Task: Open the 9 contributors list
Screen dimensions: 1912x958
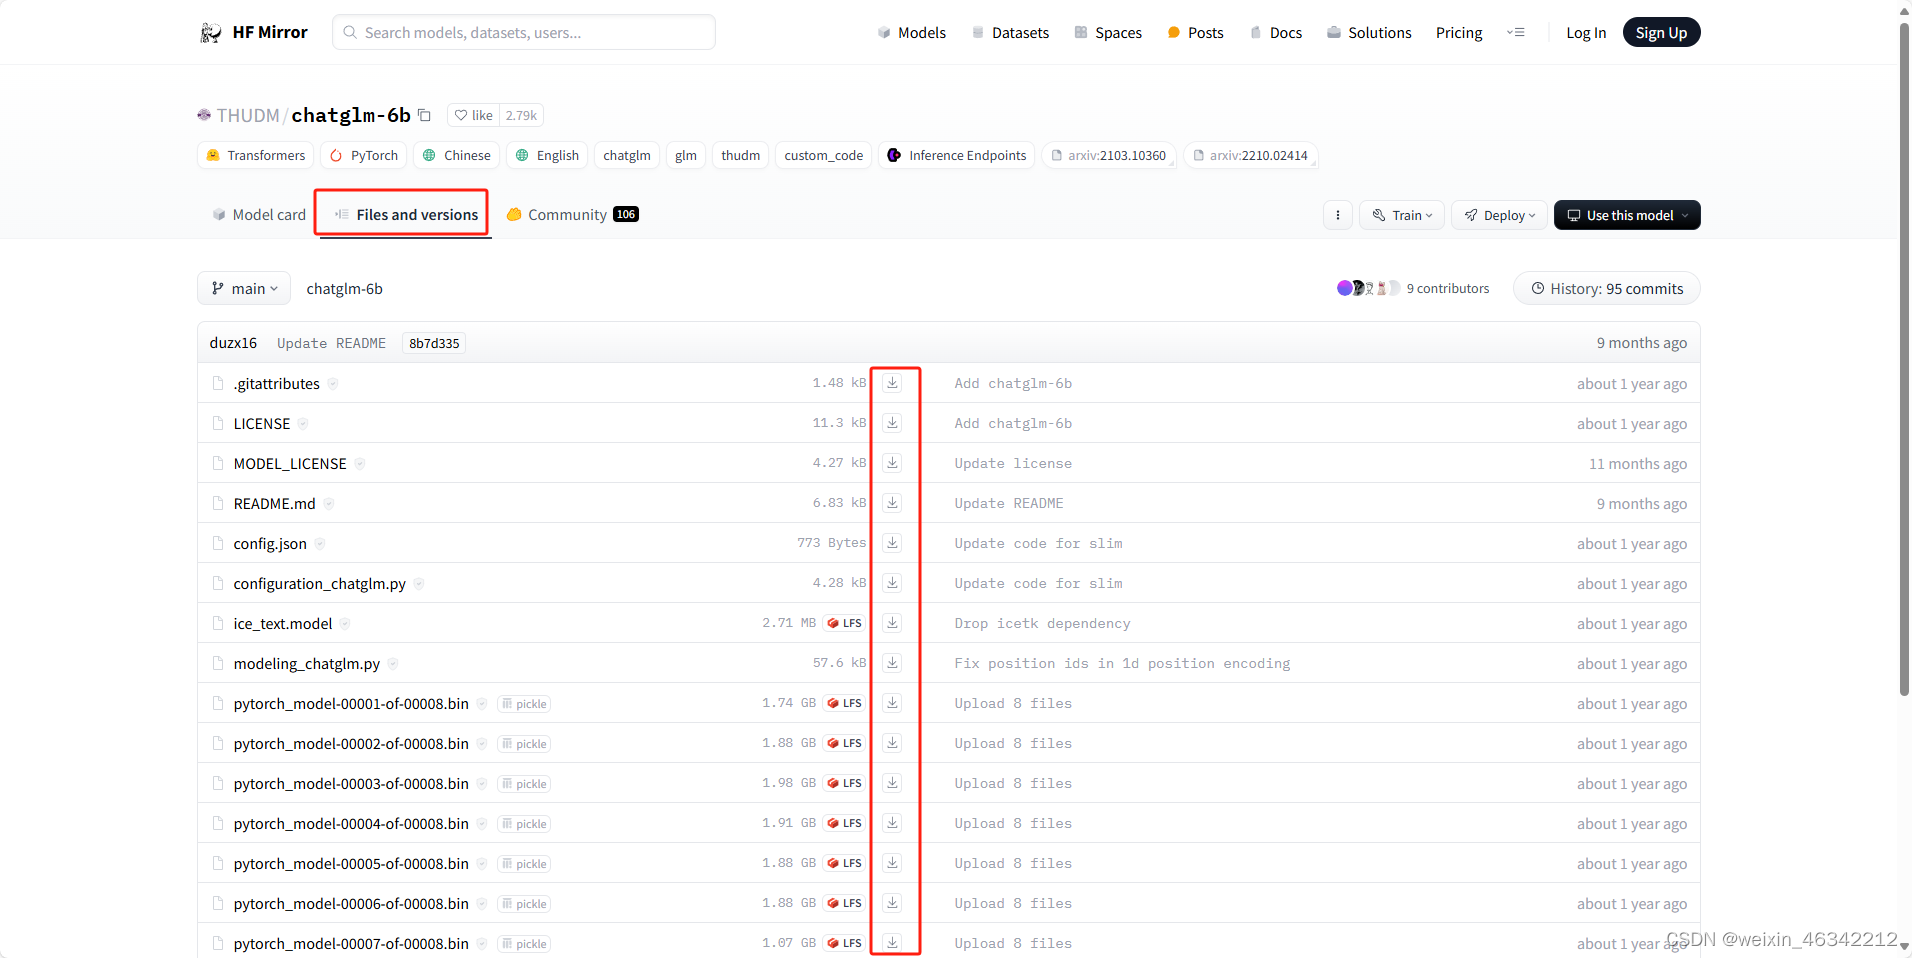Action: (x=1447, y=288)
